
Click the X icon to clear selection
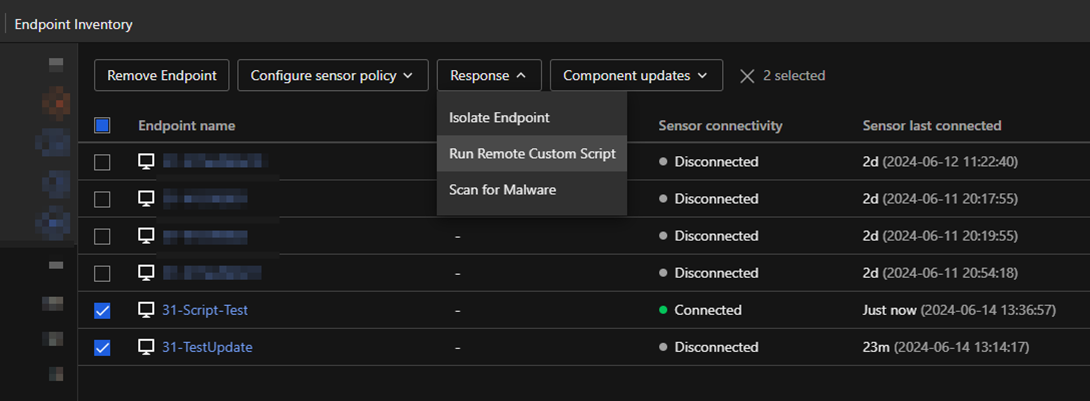746,76
